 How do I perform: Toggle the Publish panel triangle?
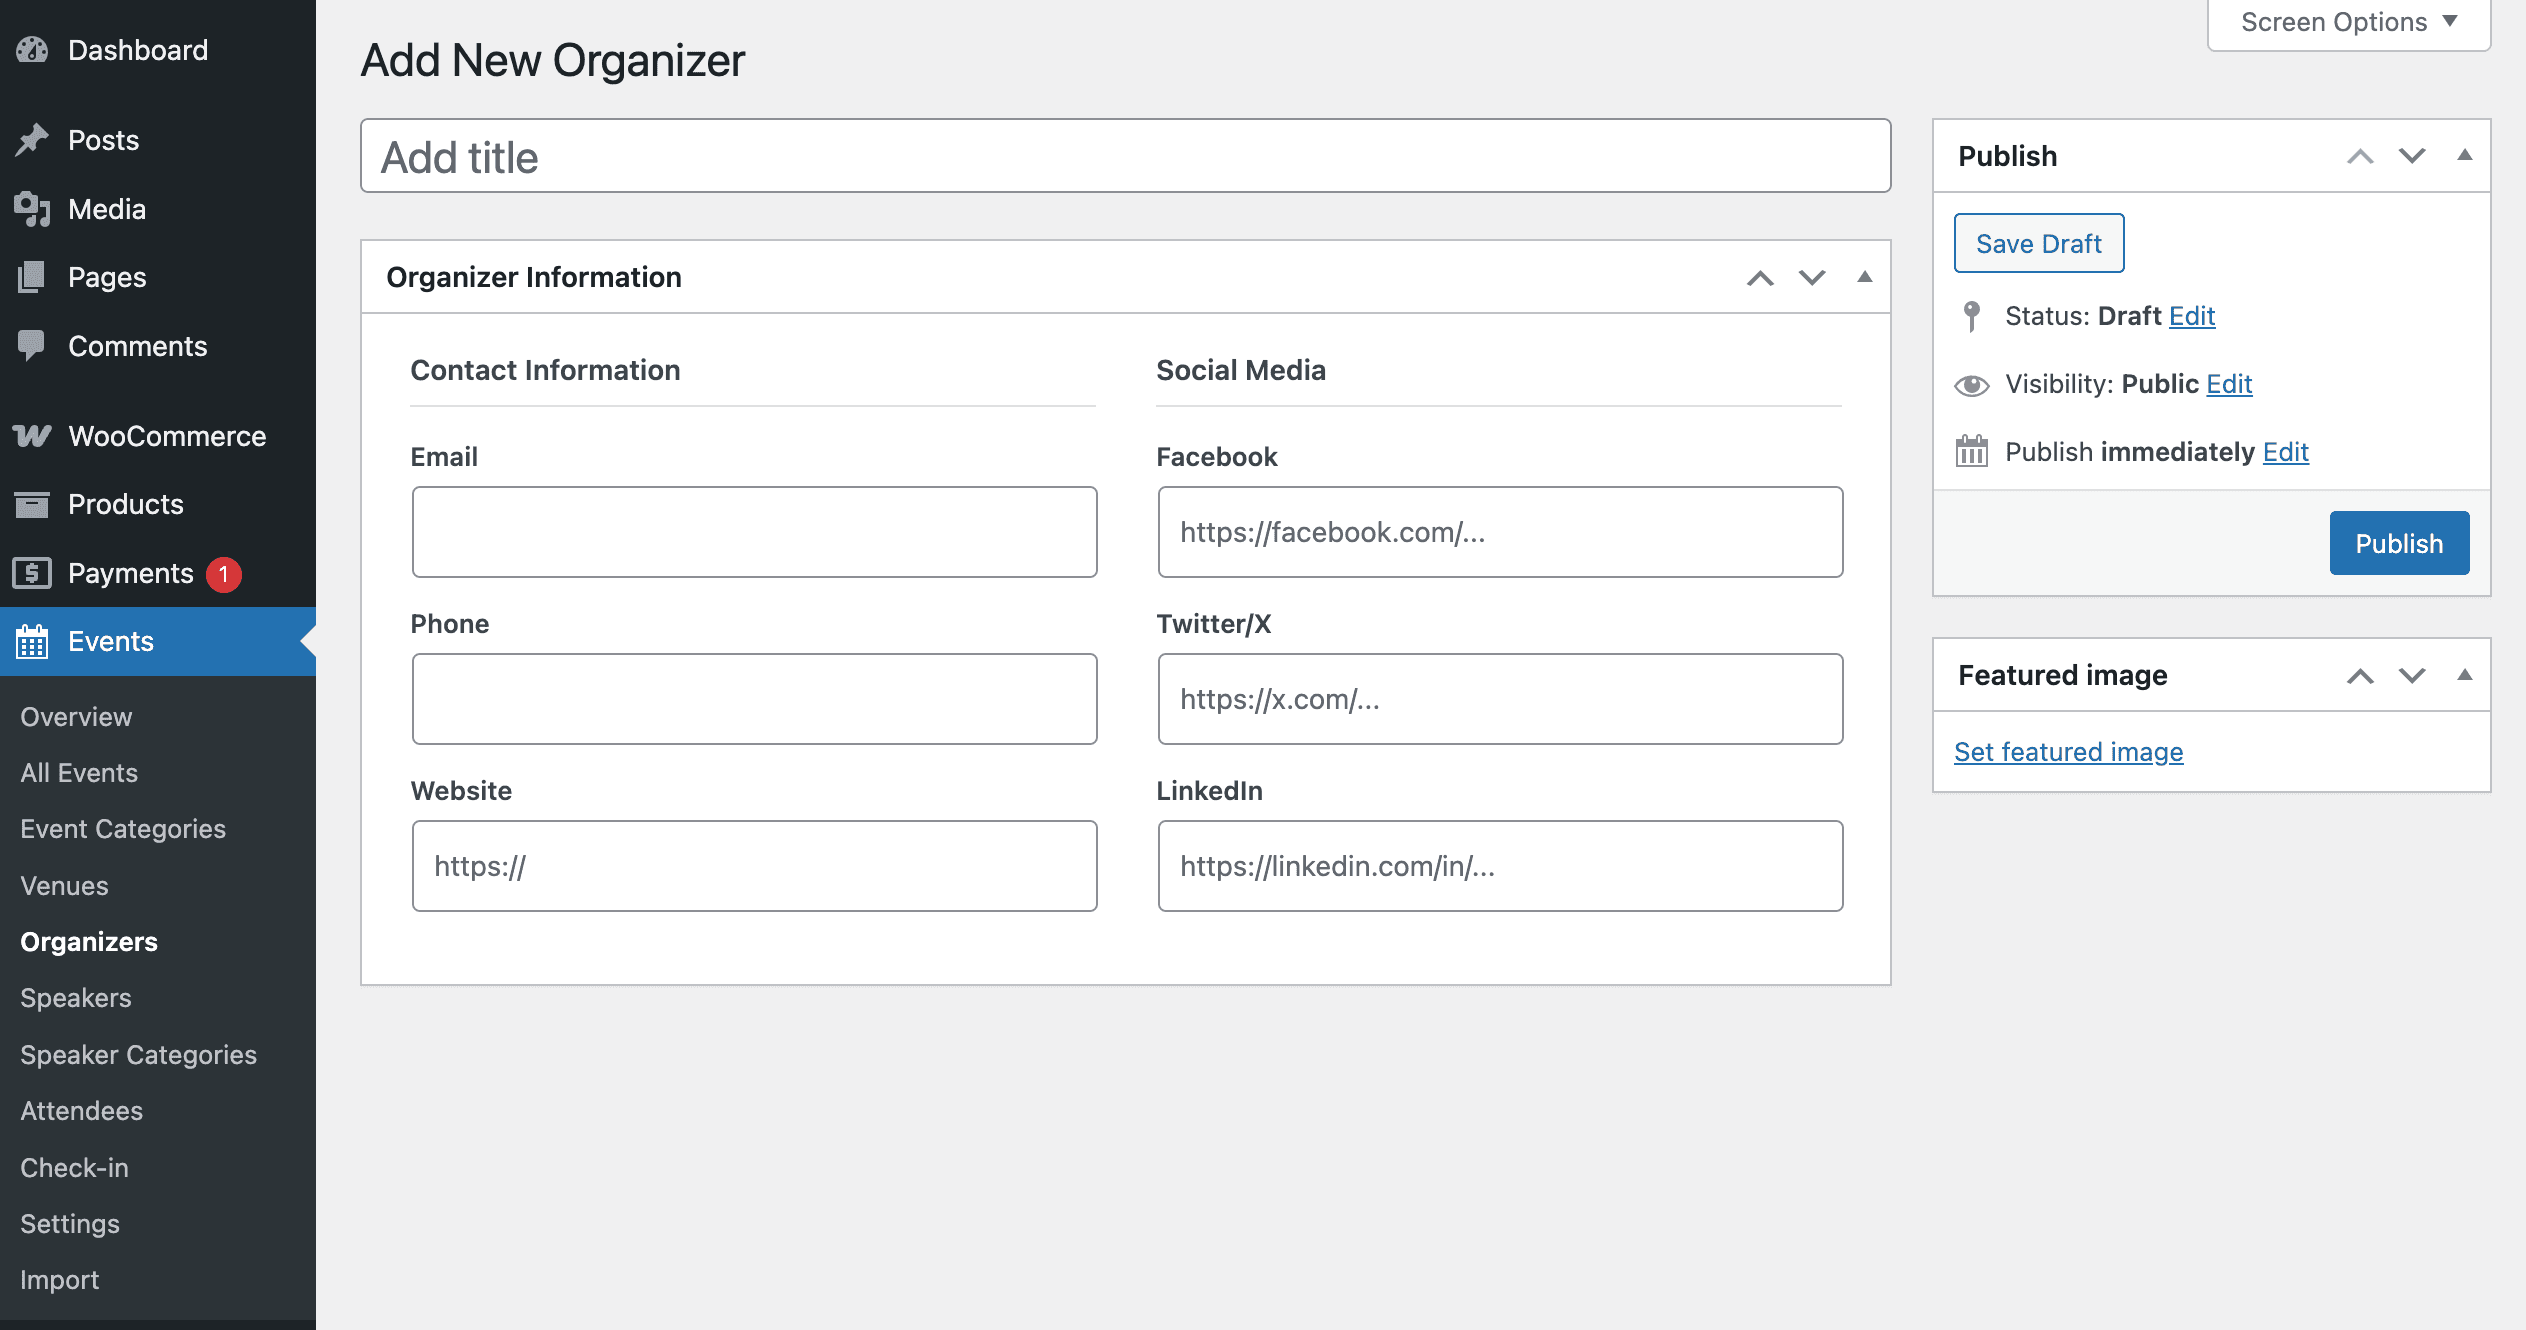point(2464,156)
